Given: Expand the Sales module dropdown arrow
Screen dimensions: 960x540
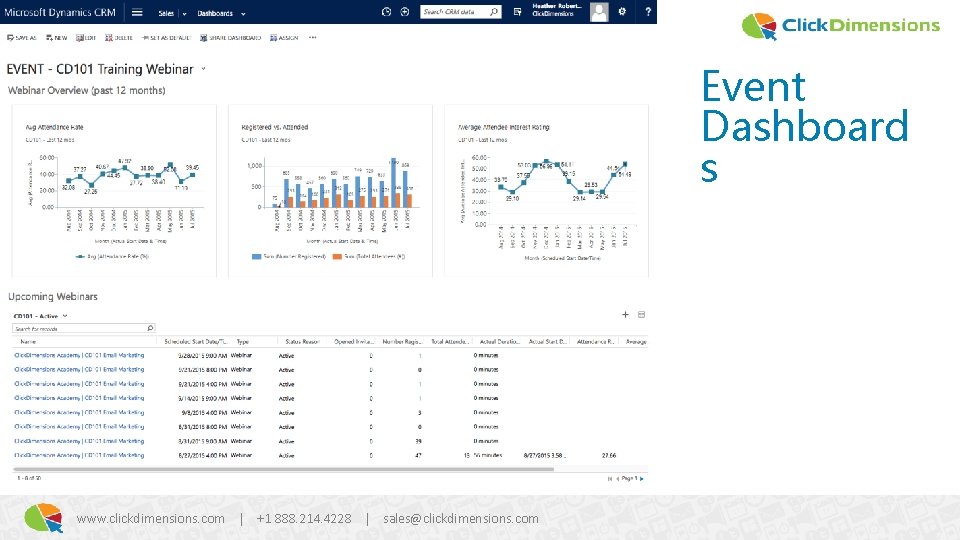Looking at the screenshot, I should (184, 13).
